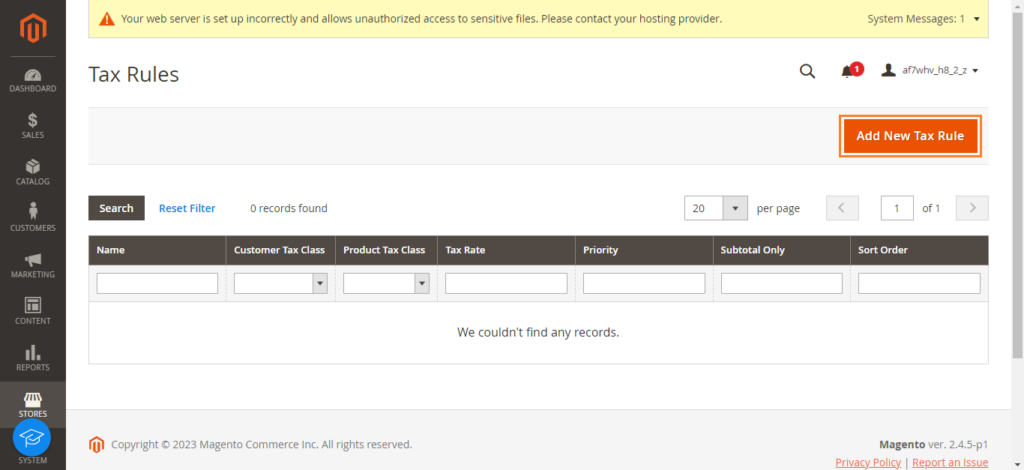This screenshot has width=1024, height=470.
Task: Click the current page number field
Action: pos(897,208)
